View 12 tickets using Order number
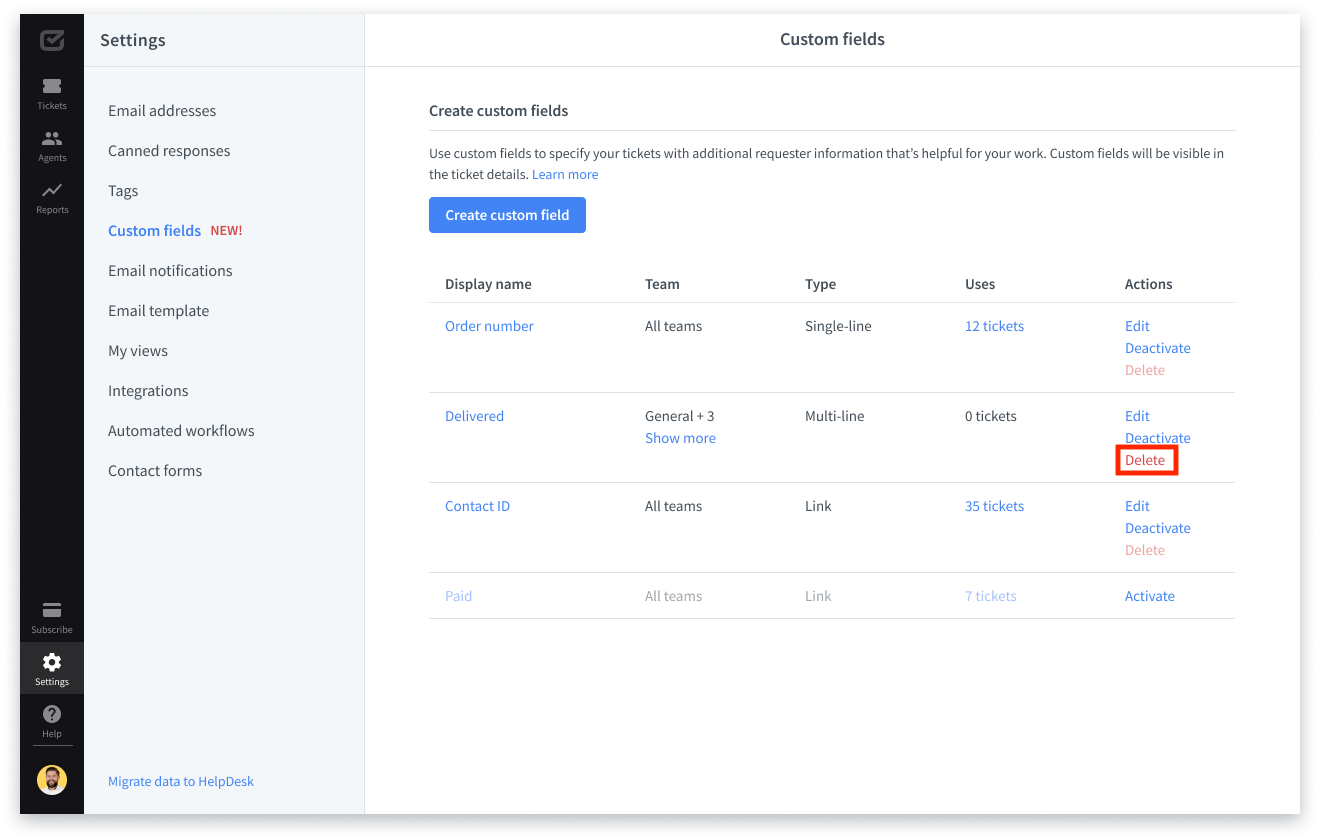1320x840 pixels. coord(994,326)
